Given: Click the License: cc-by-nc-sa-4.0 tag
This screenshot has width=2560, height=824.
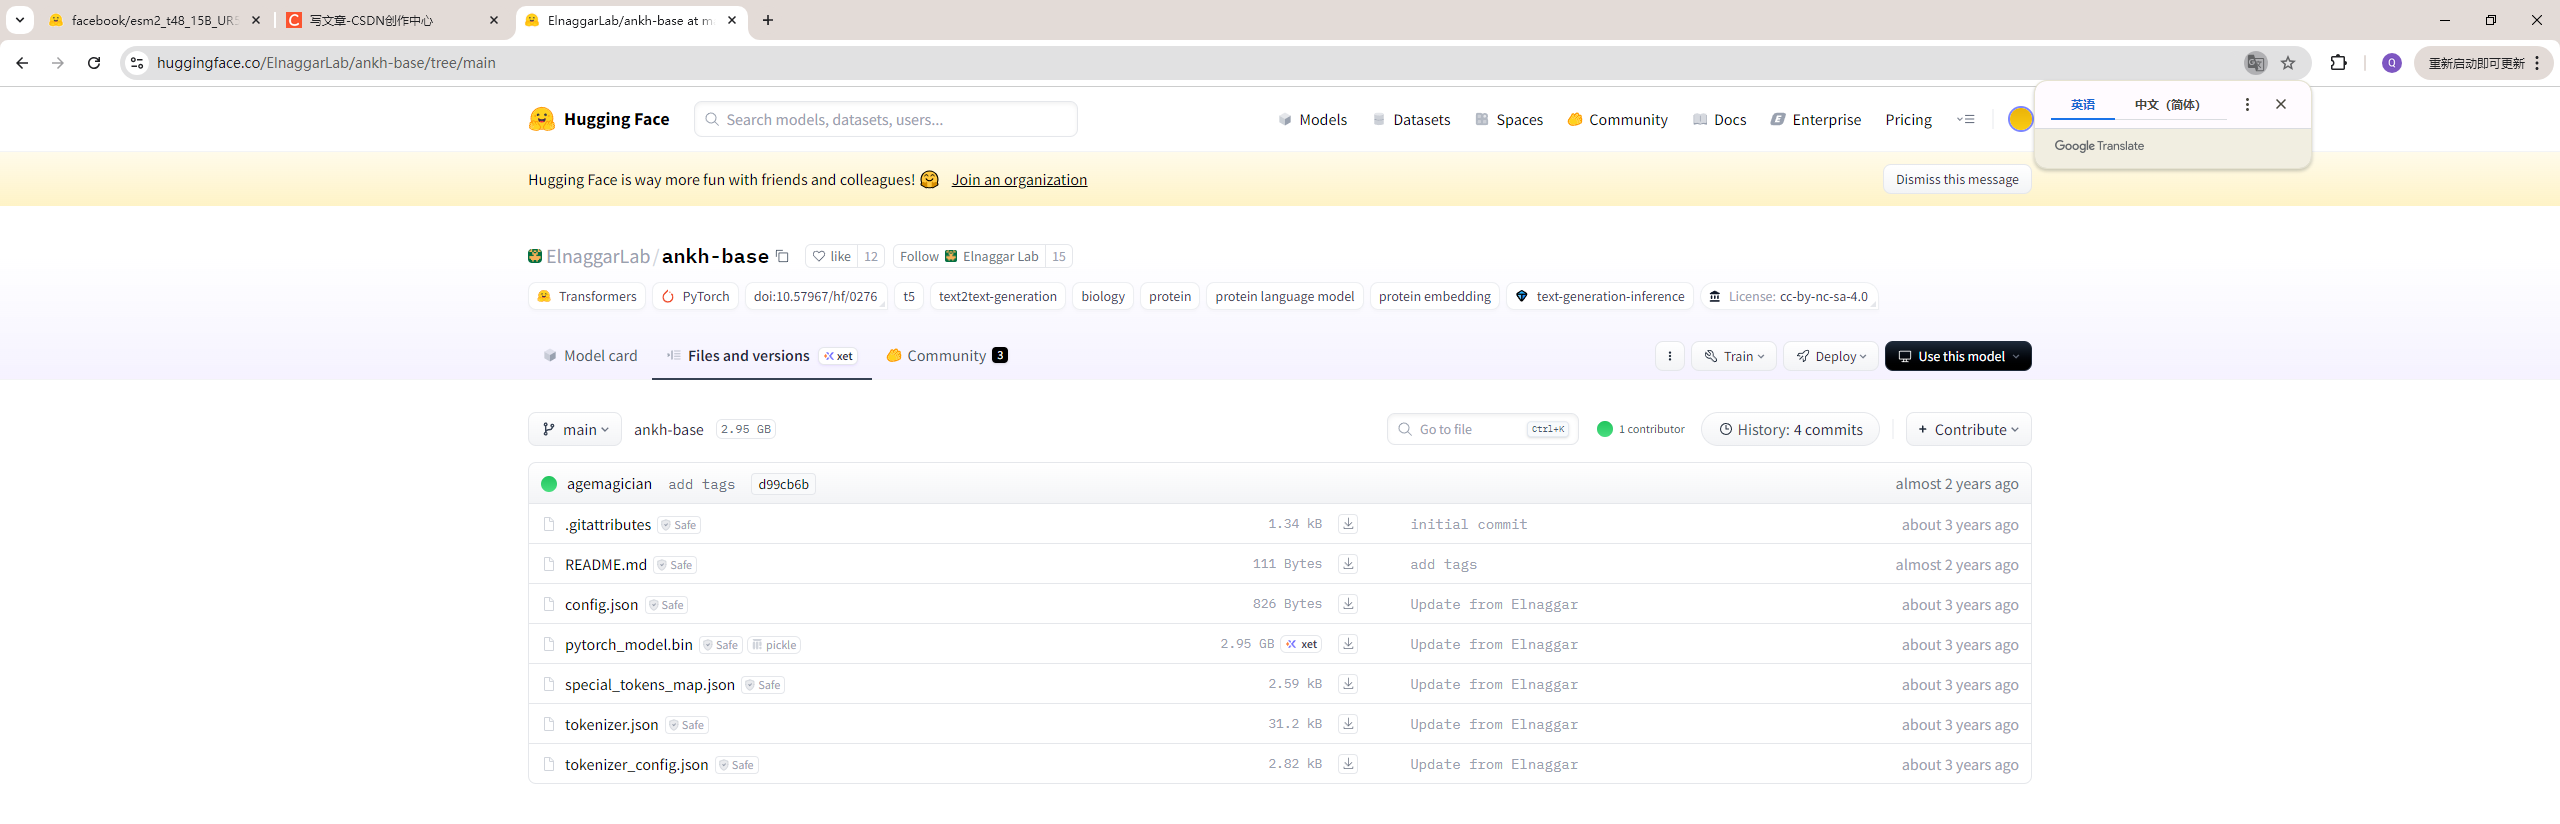Looking at the screenshot, I should (x=1788, y=296).
